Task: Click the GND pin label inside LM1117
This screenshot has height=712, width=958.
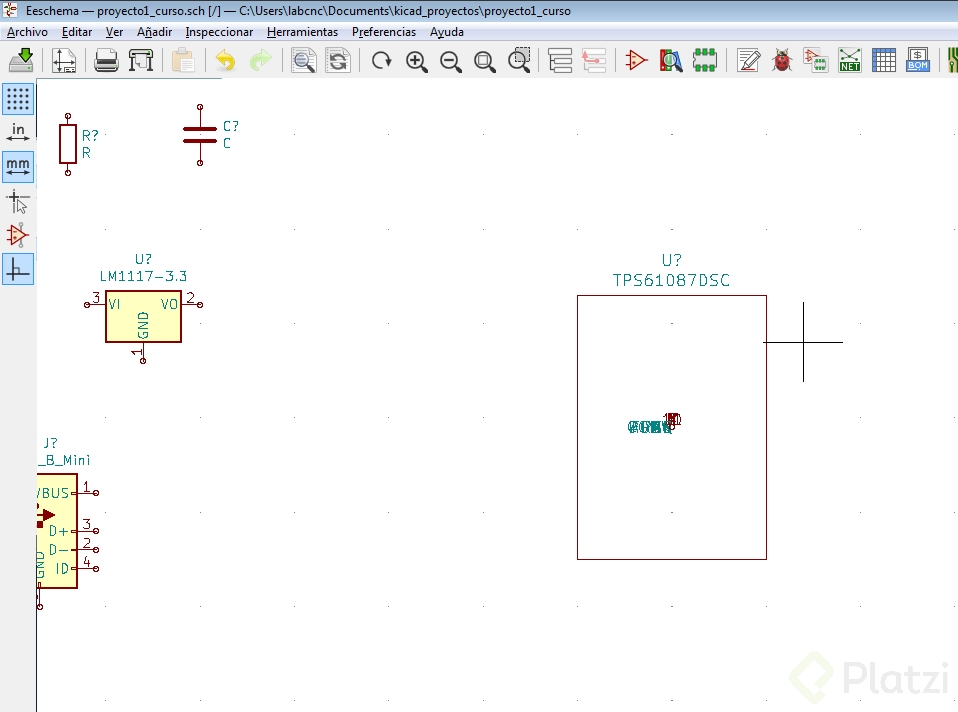Action: [143, 325]
